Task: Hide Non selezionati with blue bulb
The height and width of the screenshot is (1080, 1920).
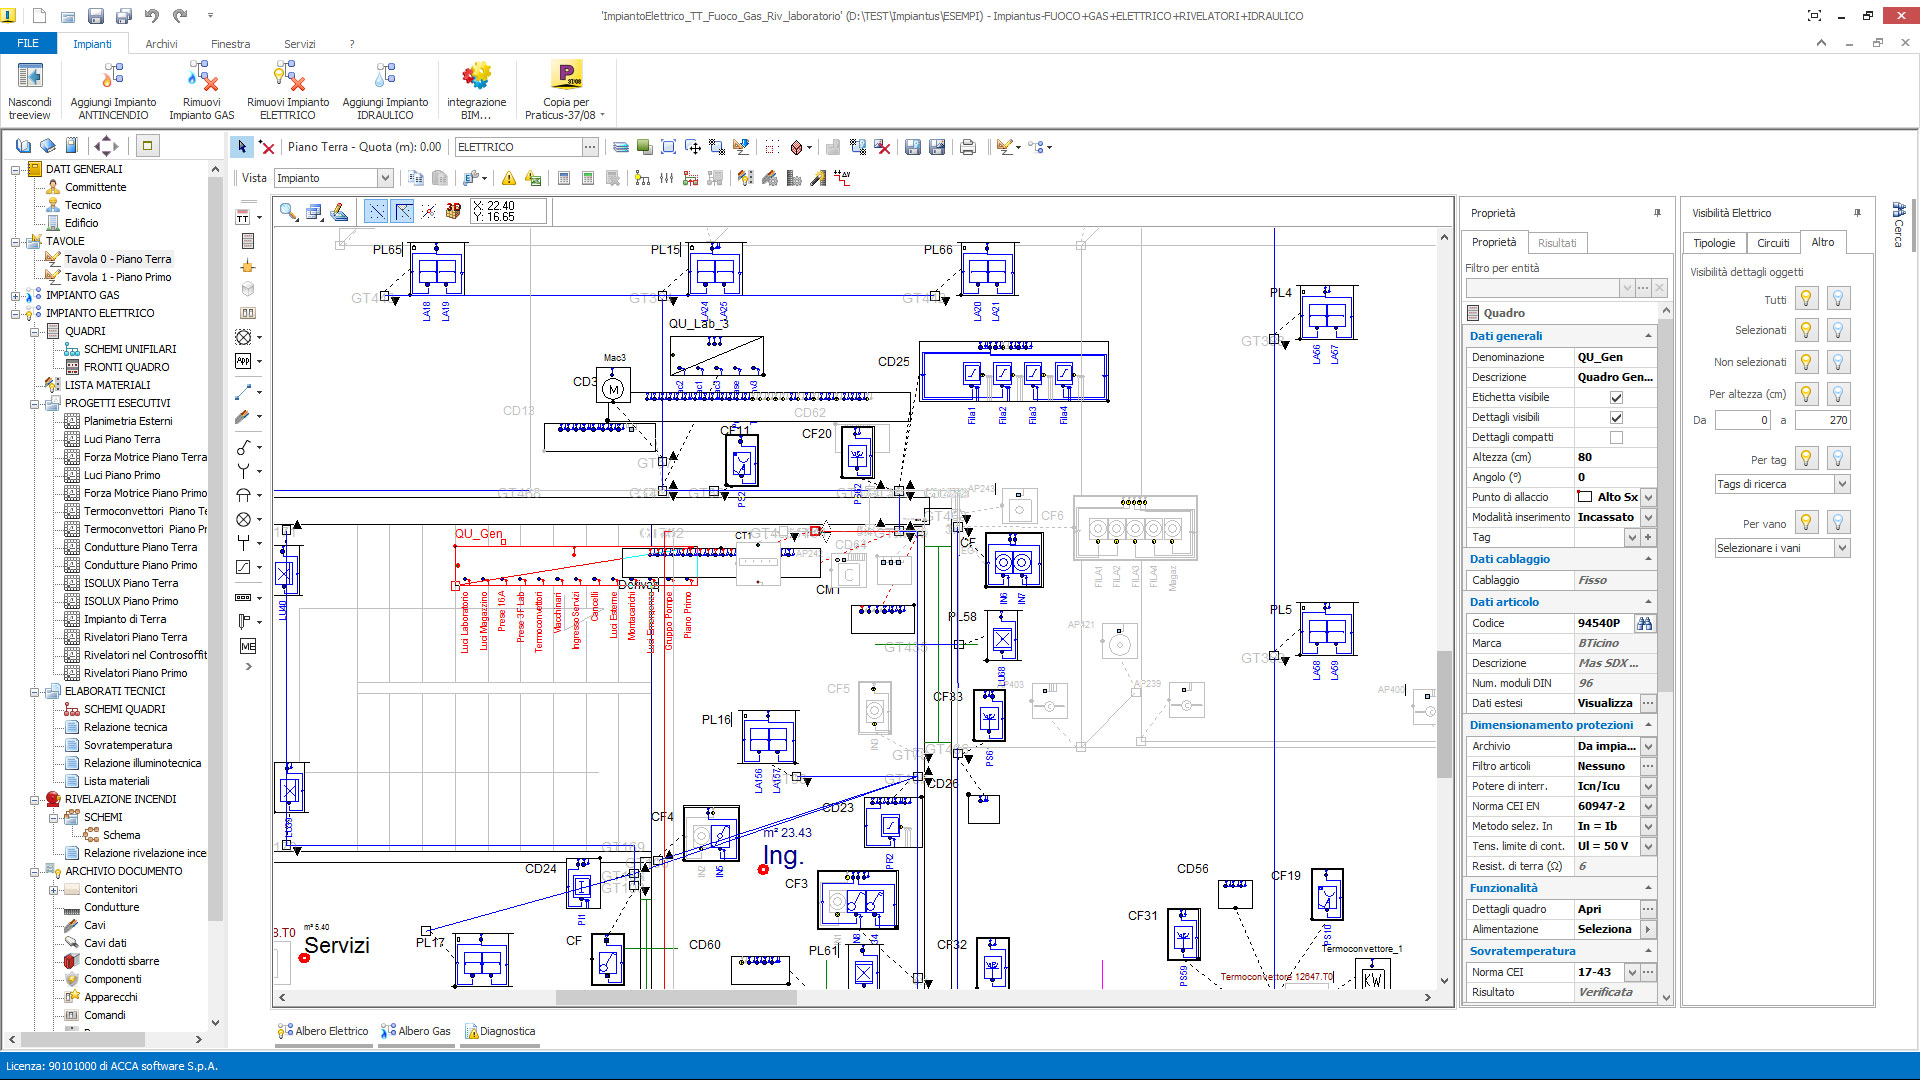Action: point(1838,362)
